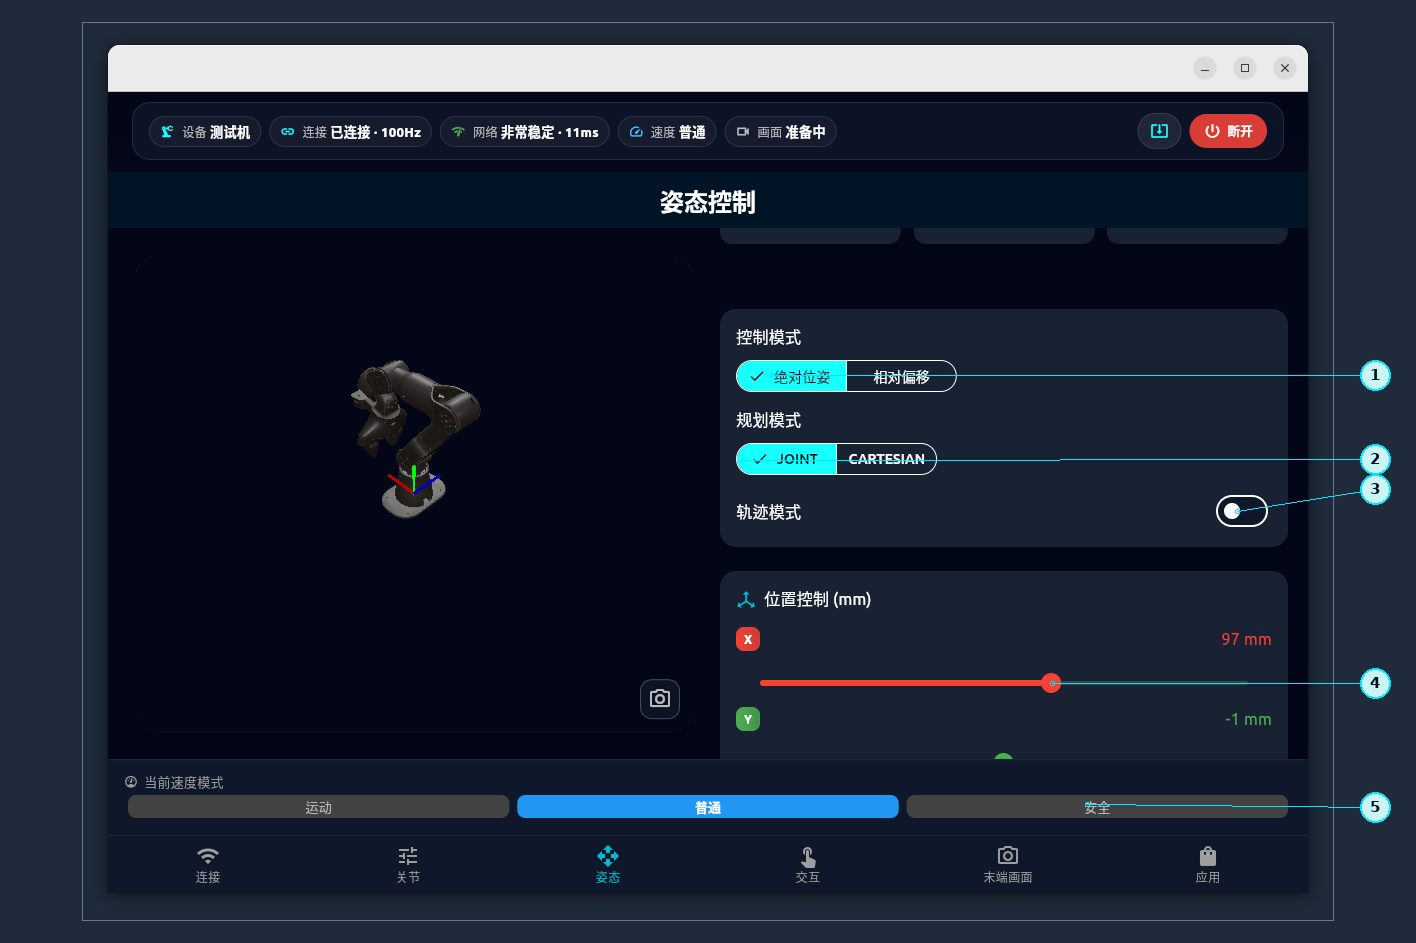Click the 连接 已连接 100Hz status chip
This screenshot has height=943, width=1416.
point(350,132)
